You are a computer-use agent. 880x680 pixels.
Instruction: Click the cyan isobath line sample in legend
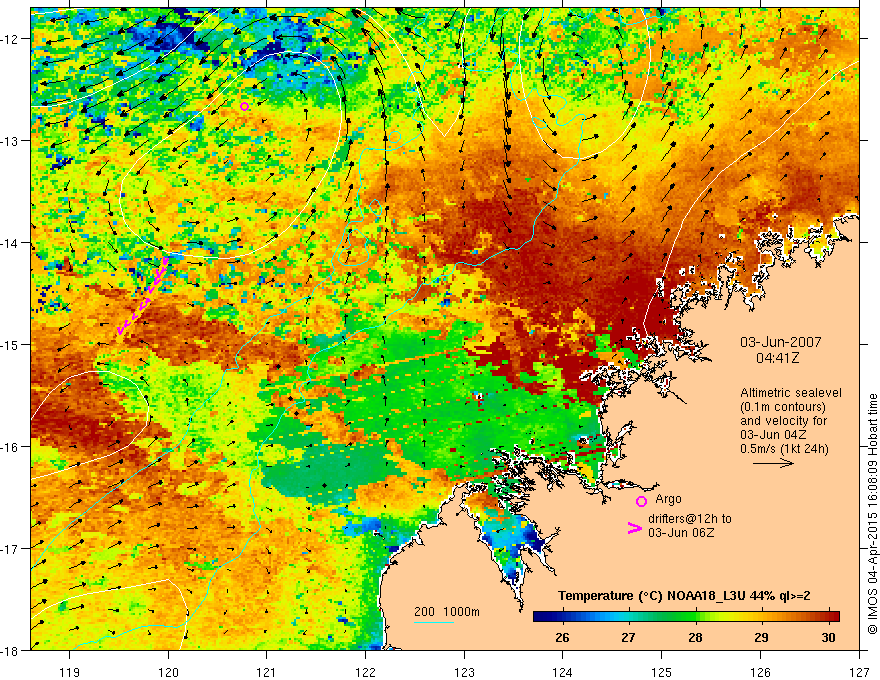[x=434, y=622]
